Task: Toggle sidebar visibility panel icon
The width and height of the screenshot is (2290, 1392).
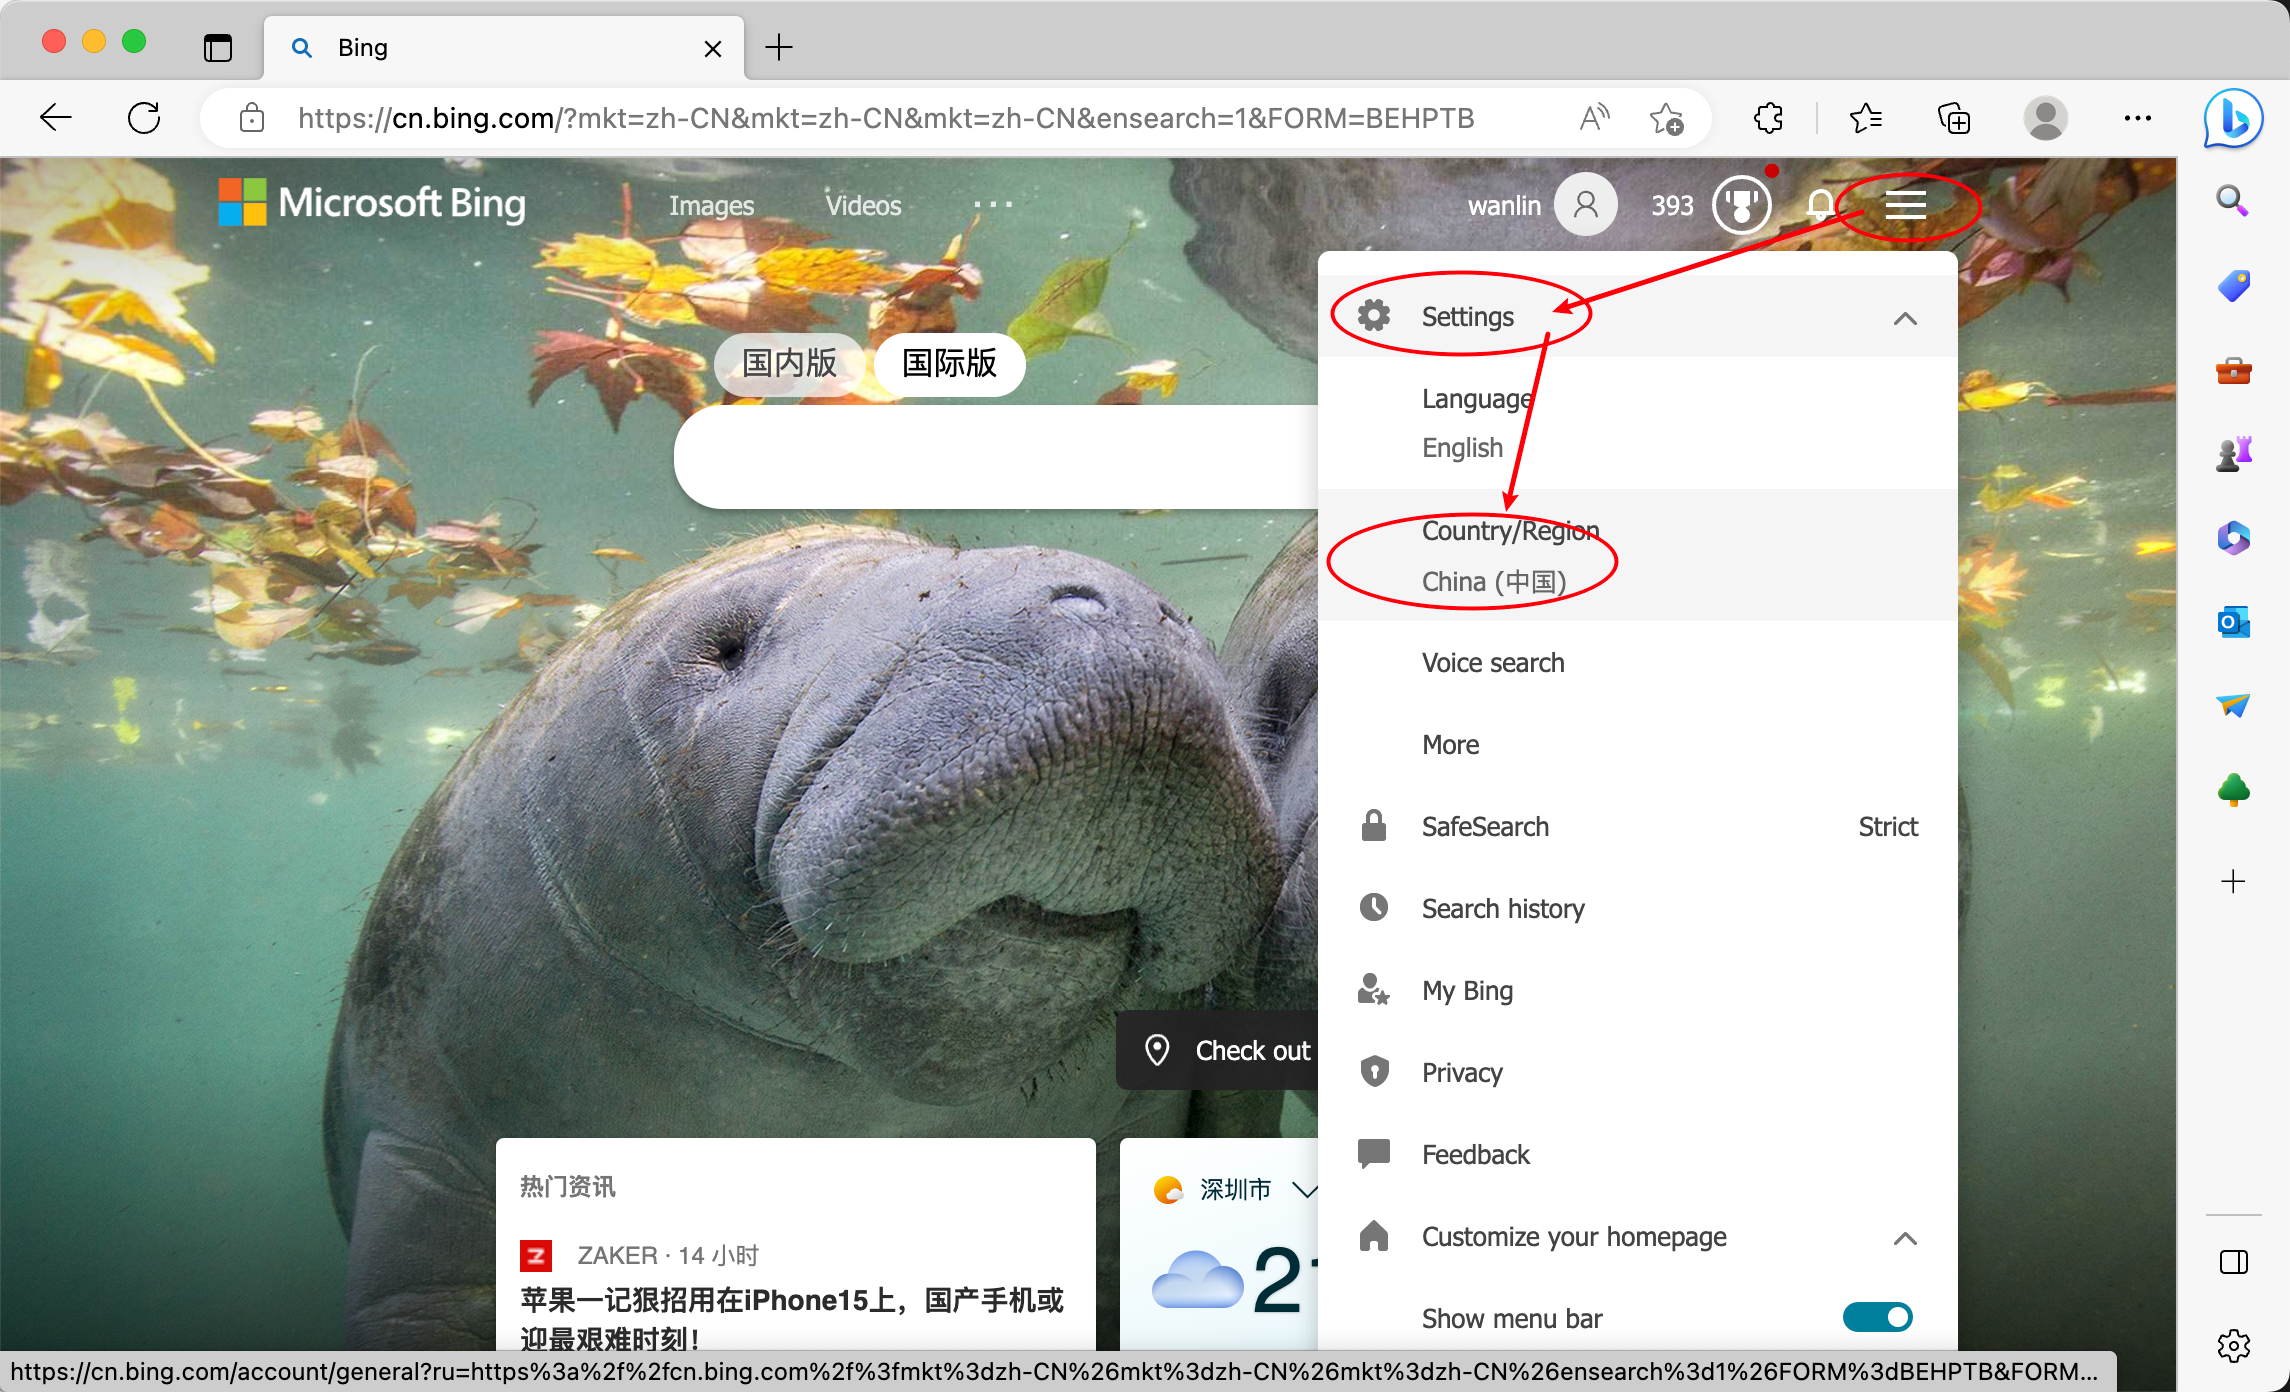Action: [x=2233, y=1262]
